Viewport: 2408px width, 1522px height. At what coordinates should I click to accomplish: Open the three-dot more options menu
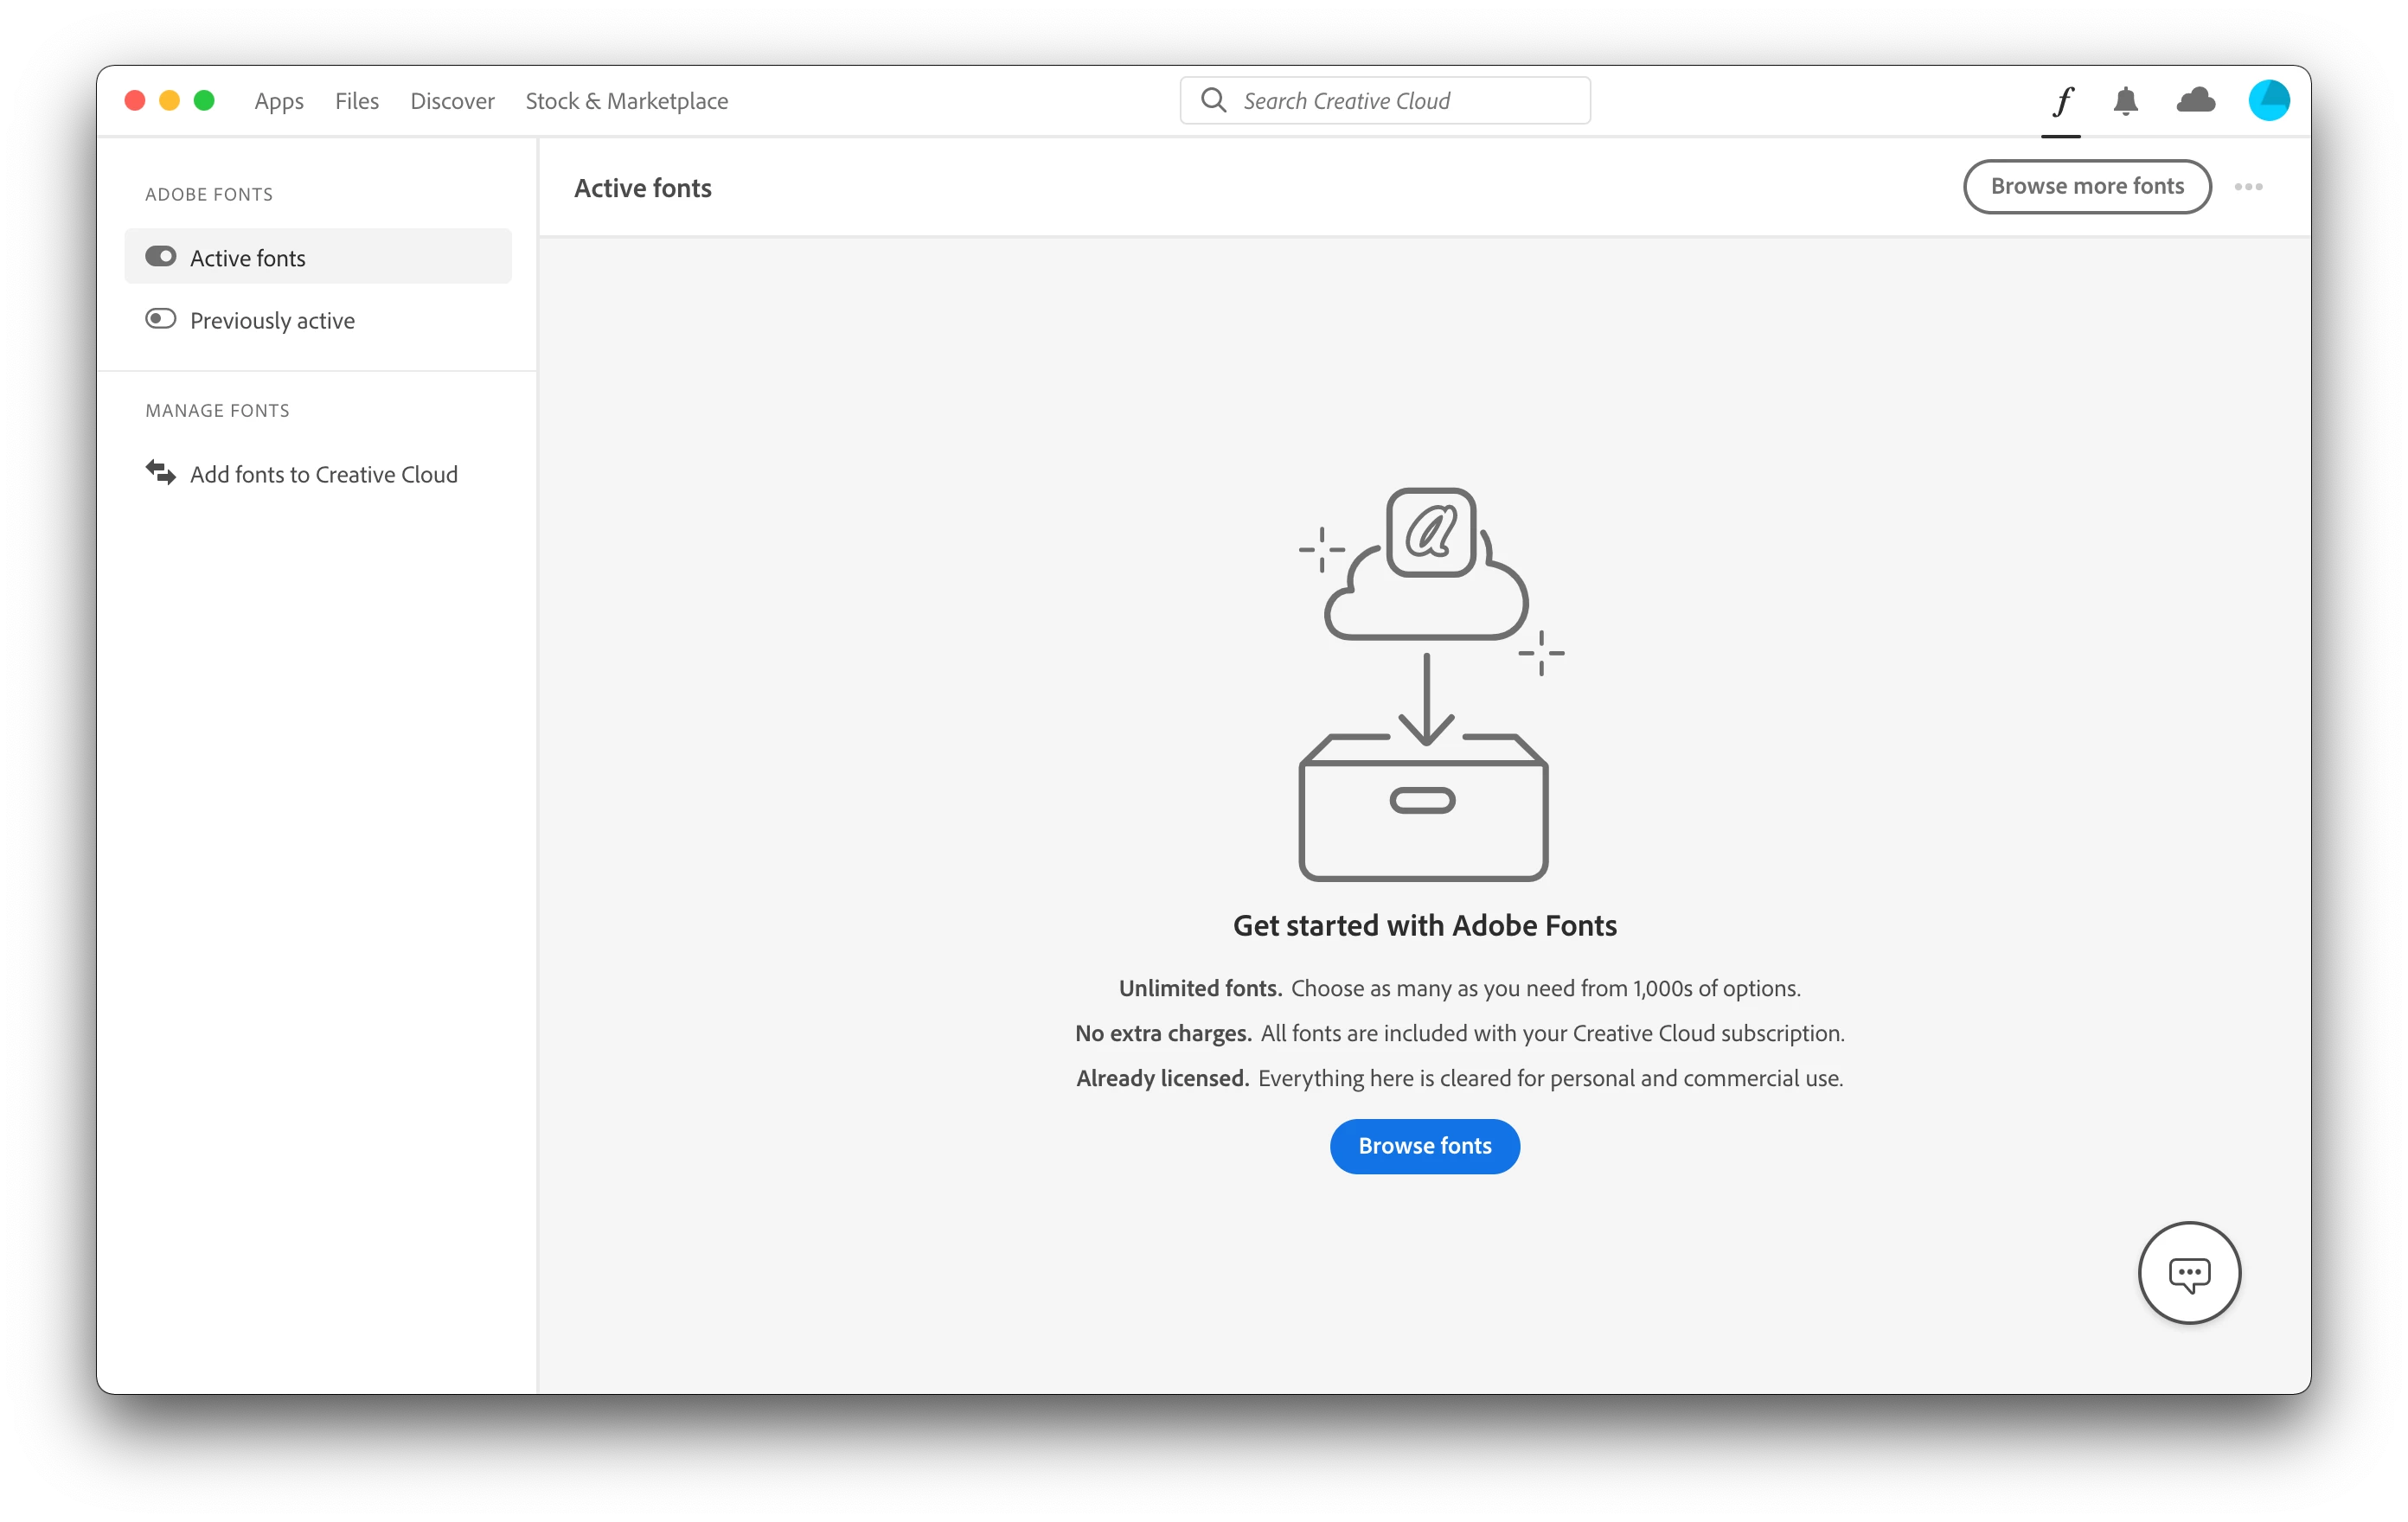(x=2248, y=187)
